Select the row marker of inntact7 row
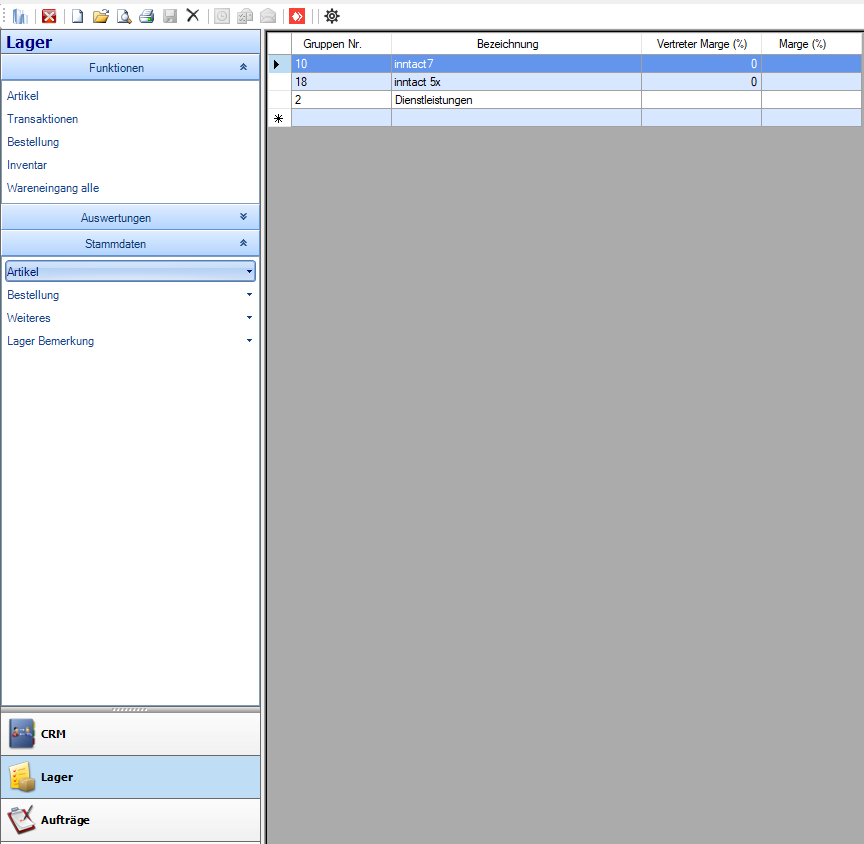Viewport: 864px width, 844px height. point(279,64)
